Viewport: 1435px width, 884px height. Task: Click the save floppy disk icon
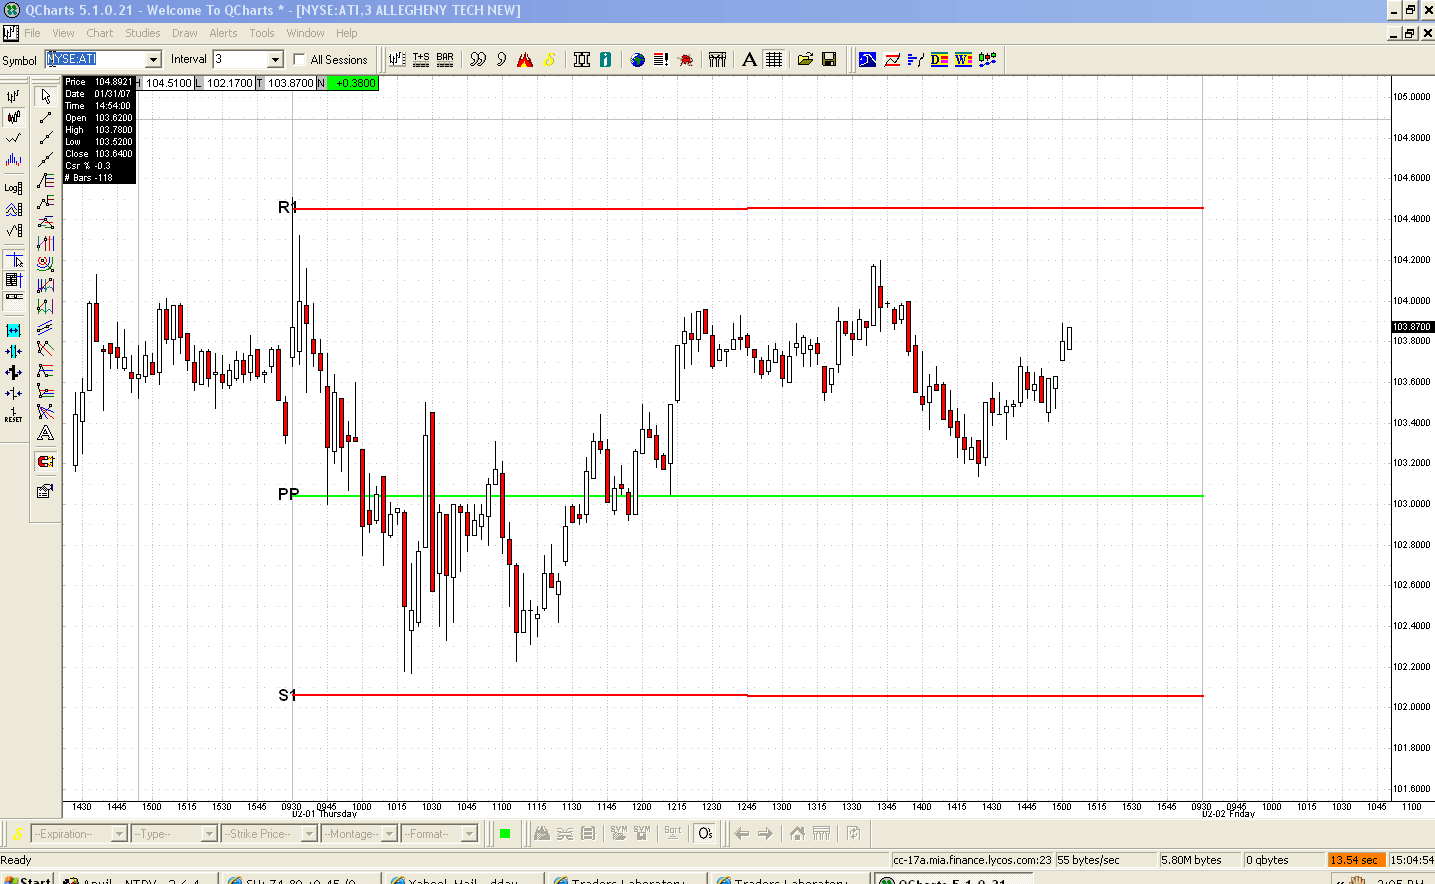click(x=829, y=60)
